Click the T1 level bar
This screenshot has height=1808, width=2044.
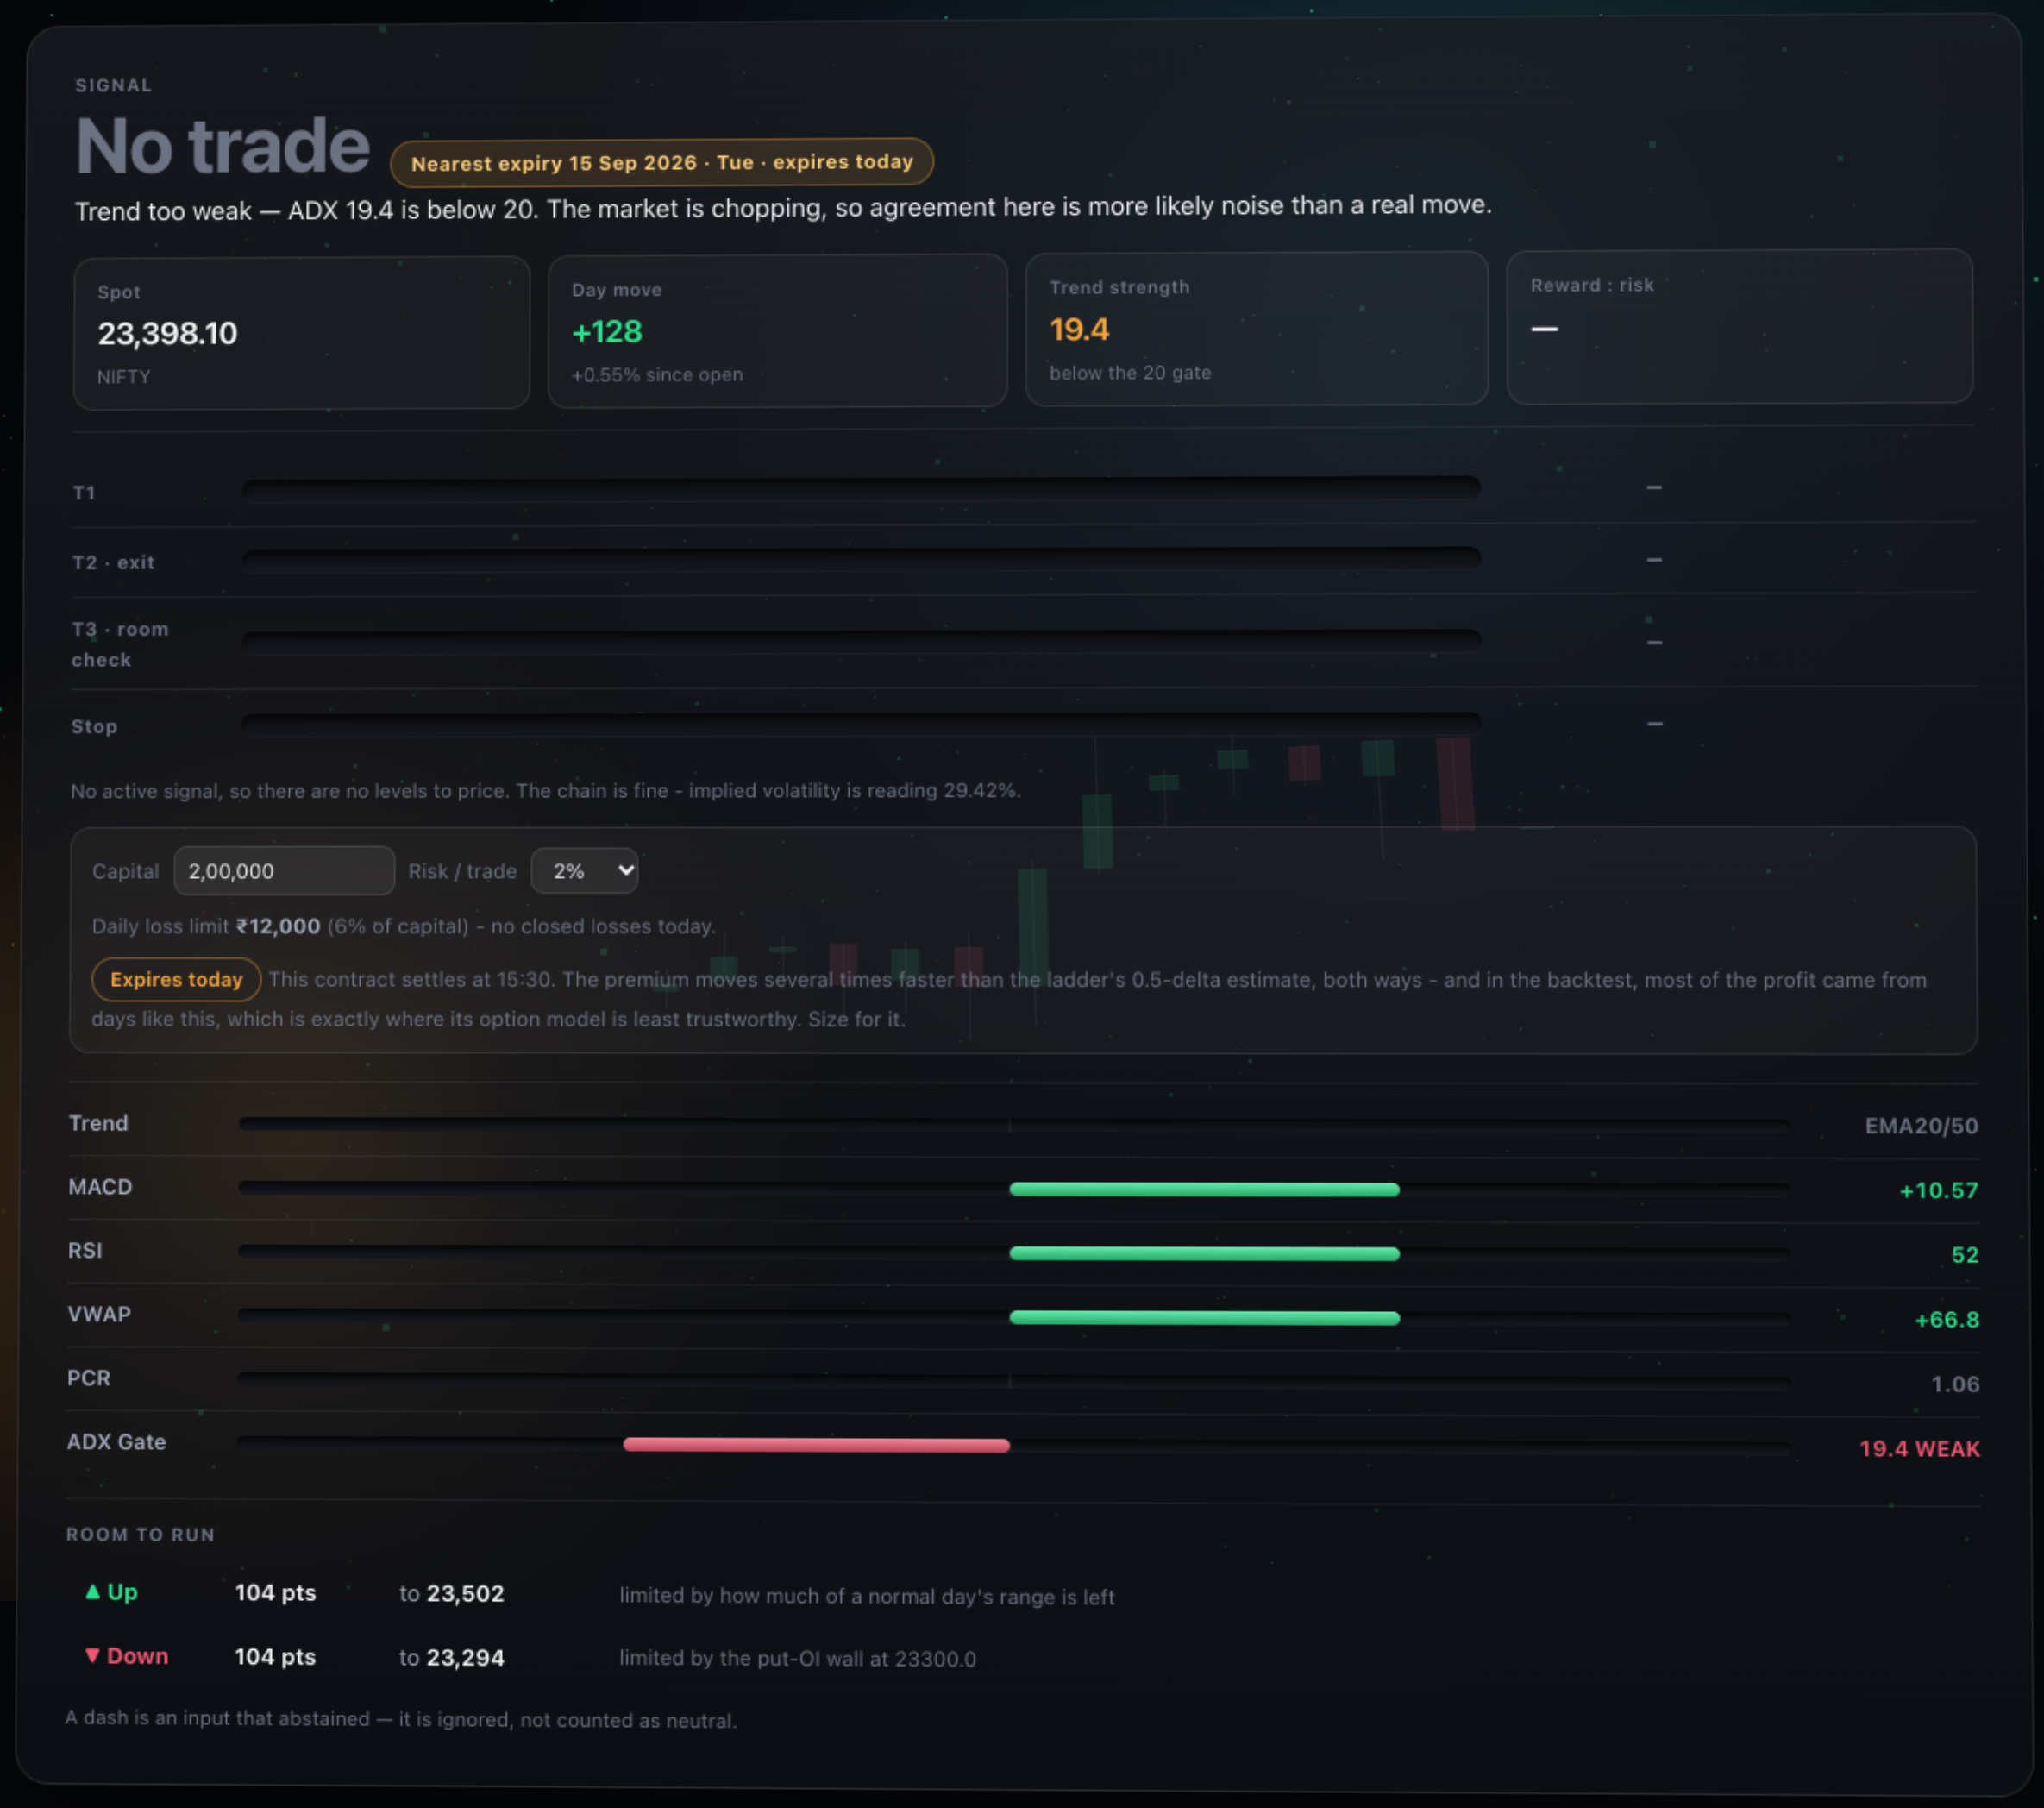(x=861, y=488)
